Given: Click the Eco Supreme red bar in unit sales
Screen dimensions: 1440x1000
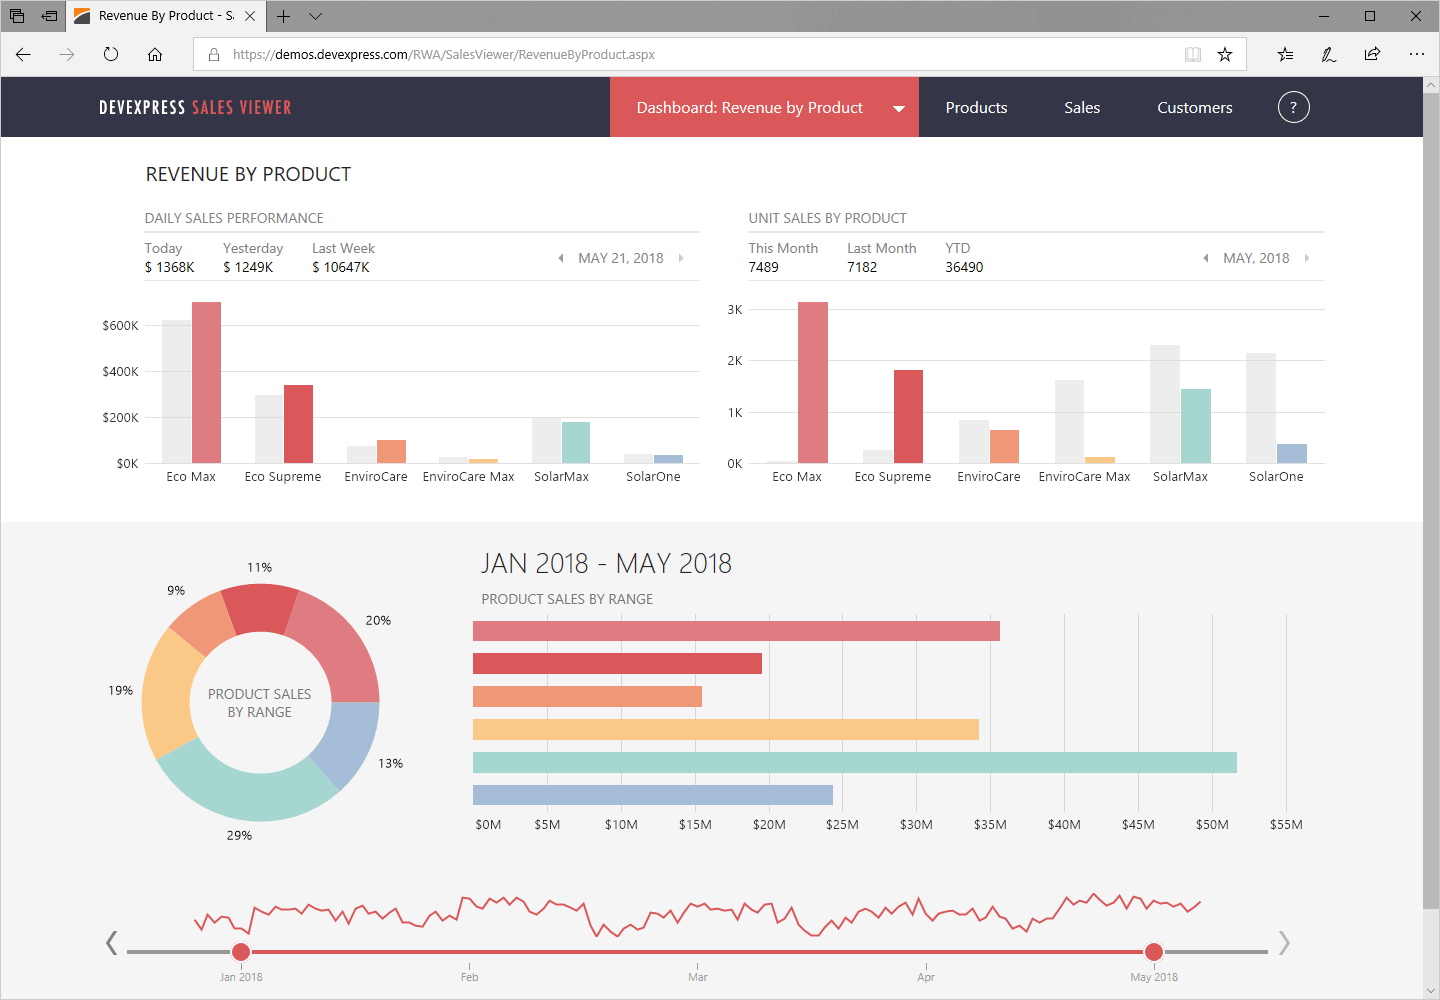Looking at the screenshot, I should pos(908,416).
